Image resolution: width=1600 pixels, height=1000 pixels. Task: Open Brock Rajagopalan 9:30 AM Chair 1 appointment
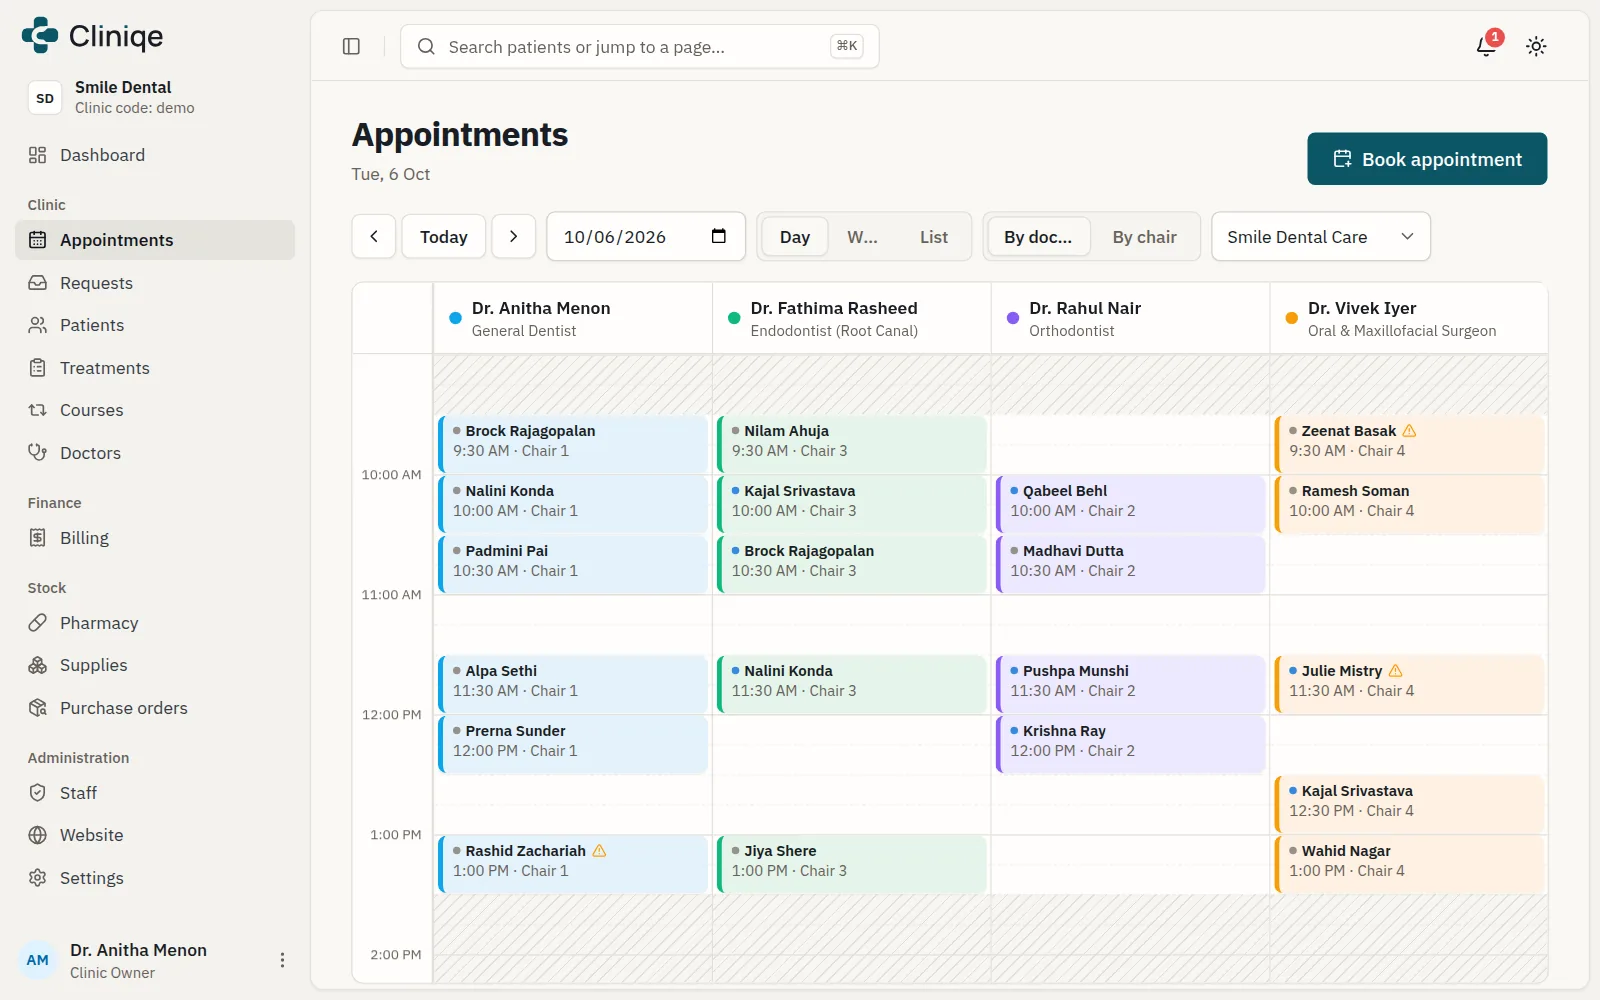point(573,444)
